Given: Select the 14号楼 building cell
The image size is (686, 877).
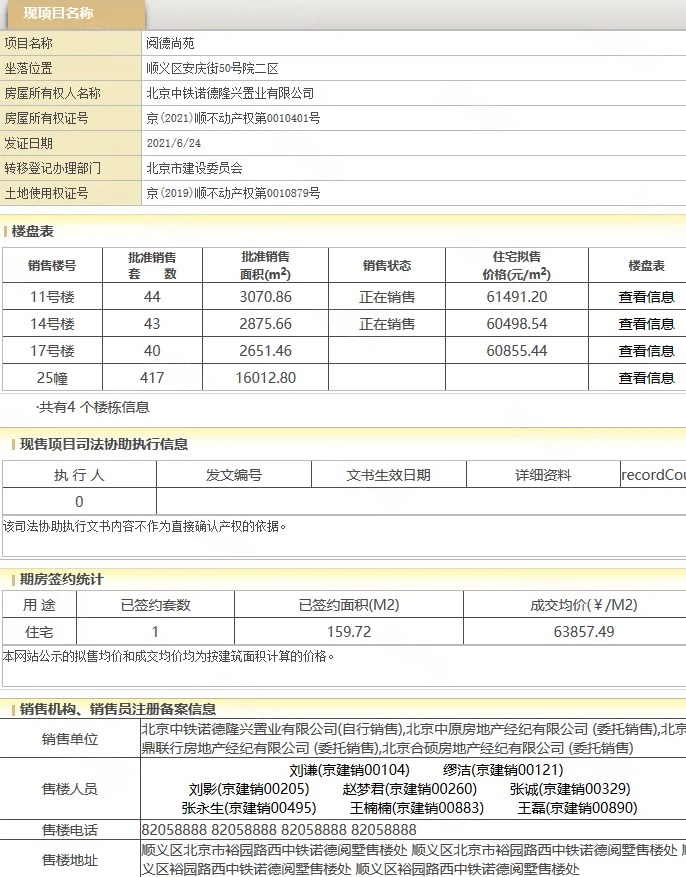Looking at the screenshot, I should pos(52,324).
